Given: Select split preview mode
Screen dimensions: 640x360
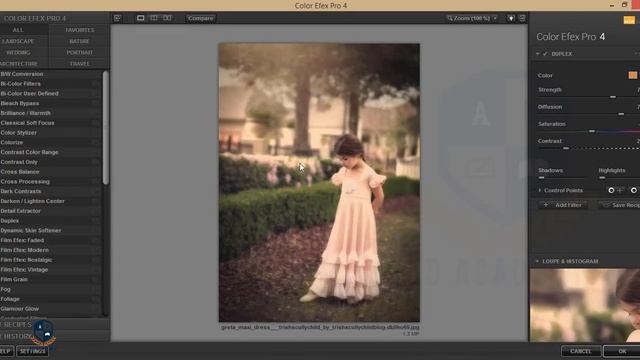Looking at the screenshot, I should click(154, 18).
